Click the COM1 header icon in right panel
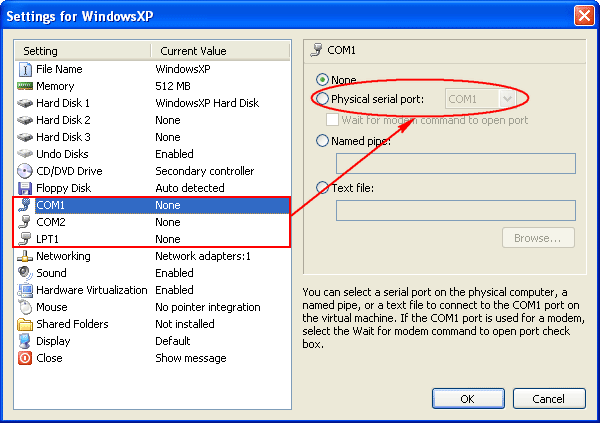This screenshot has width=600, height=423. 316,50
